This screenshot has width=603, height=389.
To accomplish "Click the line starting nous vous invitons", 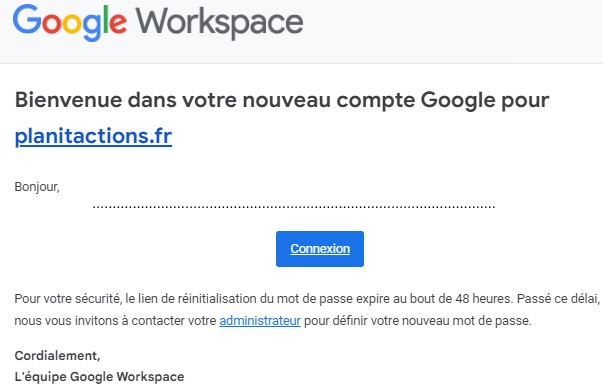I will (273, 320).
